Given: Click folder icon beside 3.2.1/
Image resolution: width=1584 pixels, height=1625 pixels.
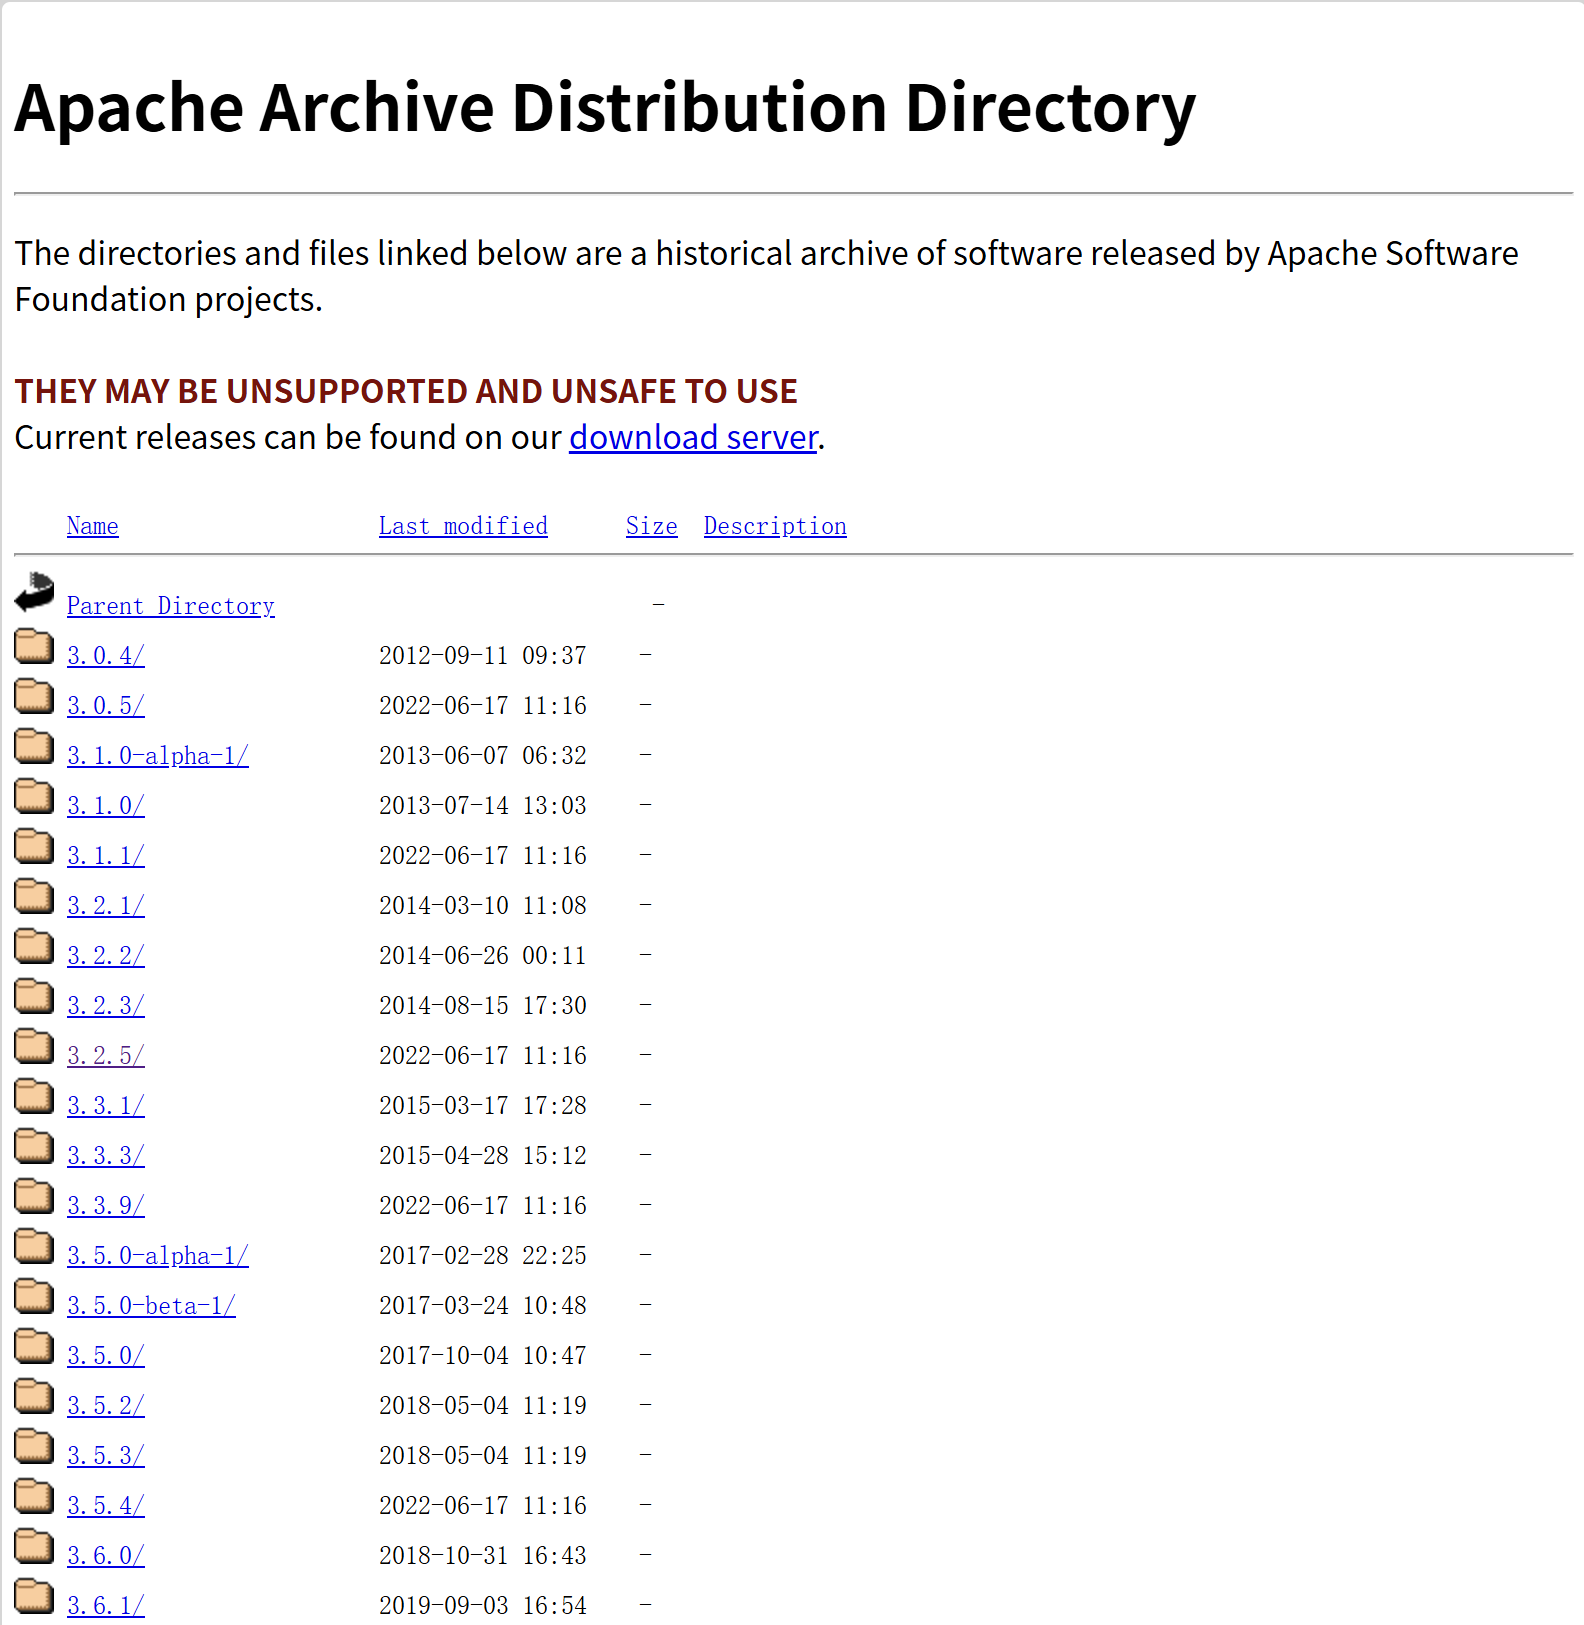Looking at the screenshot, I should coord(34,896).
